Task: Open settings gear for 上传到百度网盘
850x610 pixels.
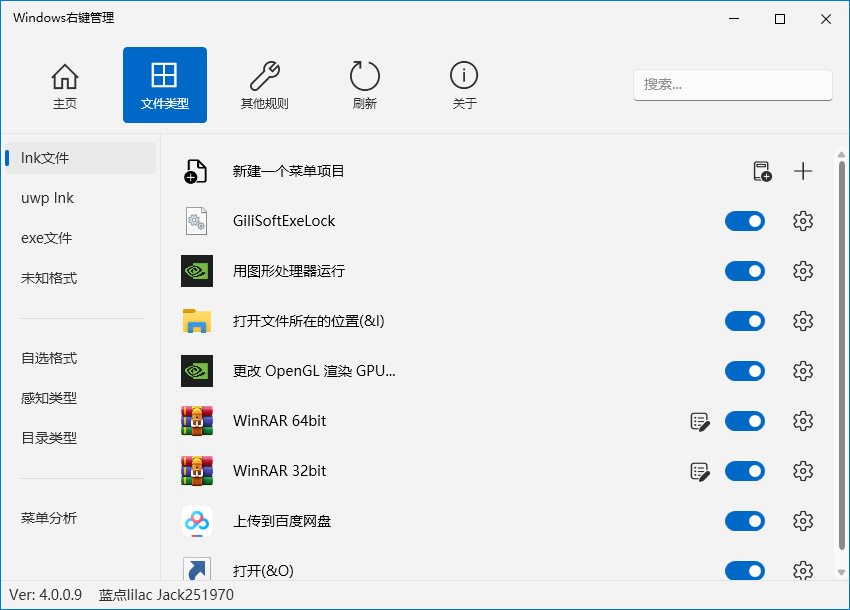Action: click(x=803, y=521)
